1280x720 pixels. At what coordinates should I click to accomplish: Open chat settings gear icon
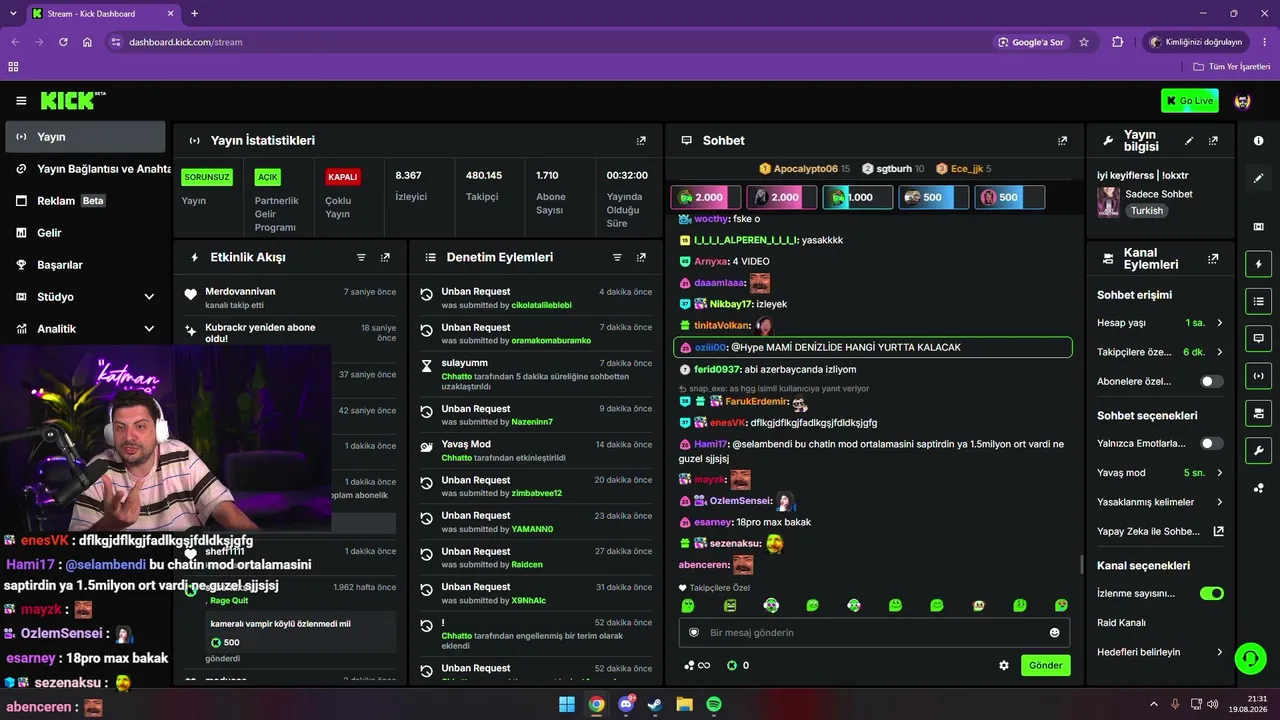[1004, 665]
